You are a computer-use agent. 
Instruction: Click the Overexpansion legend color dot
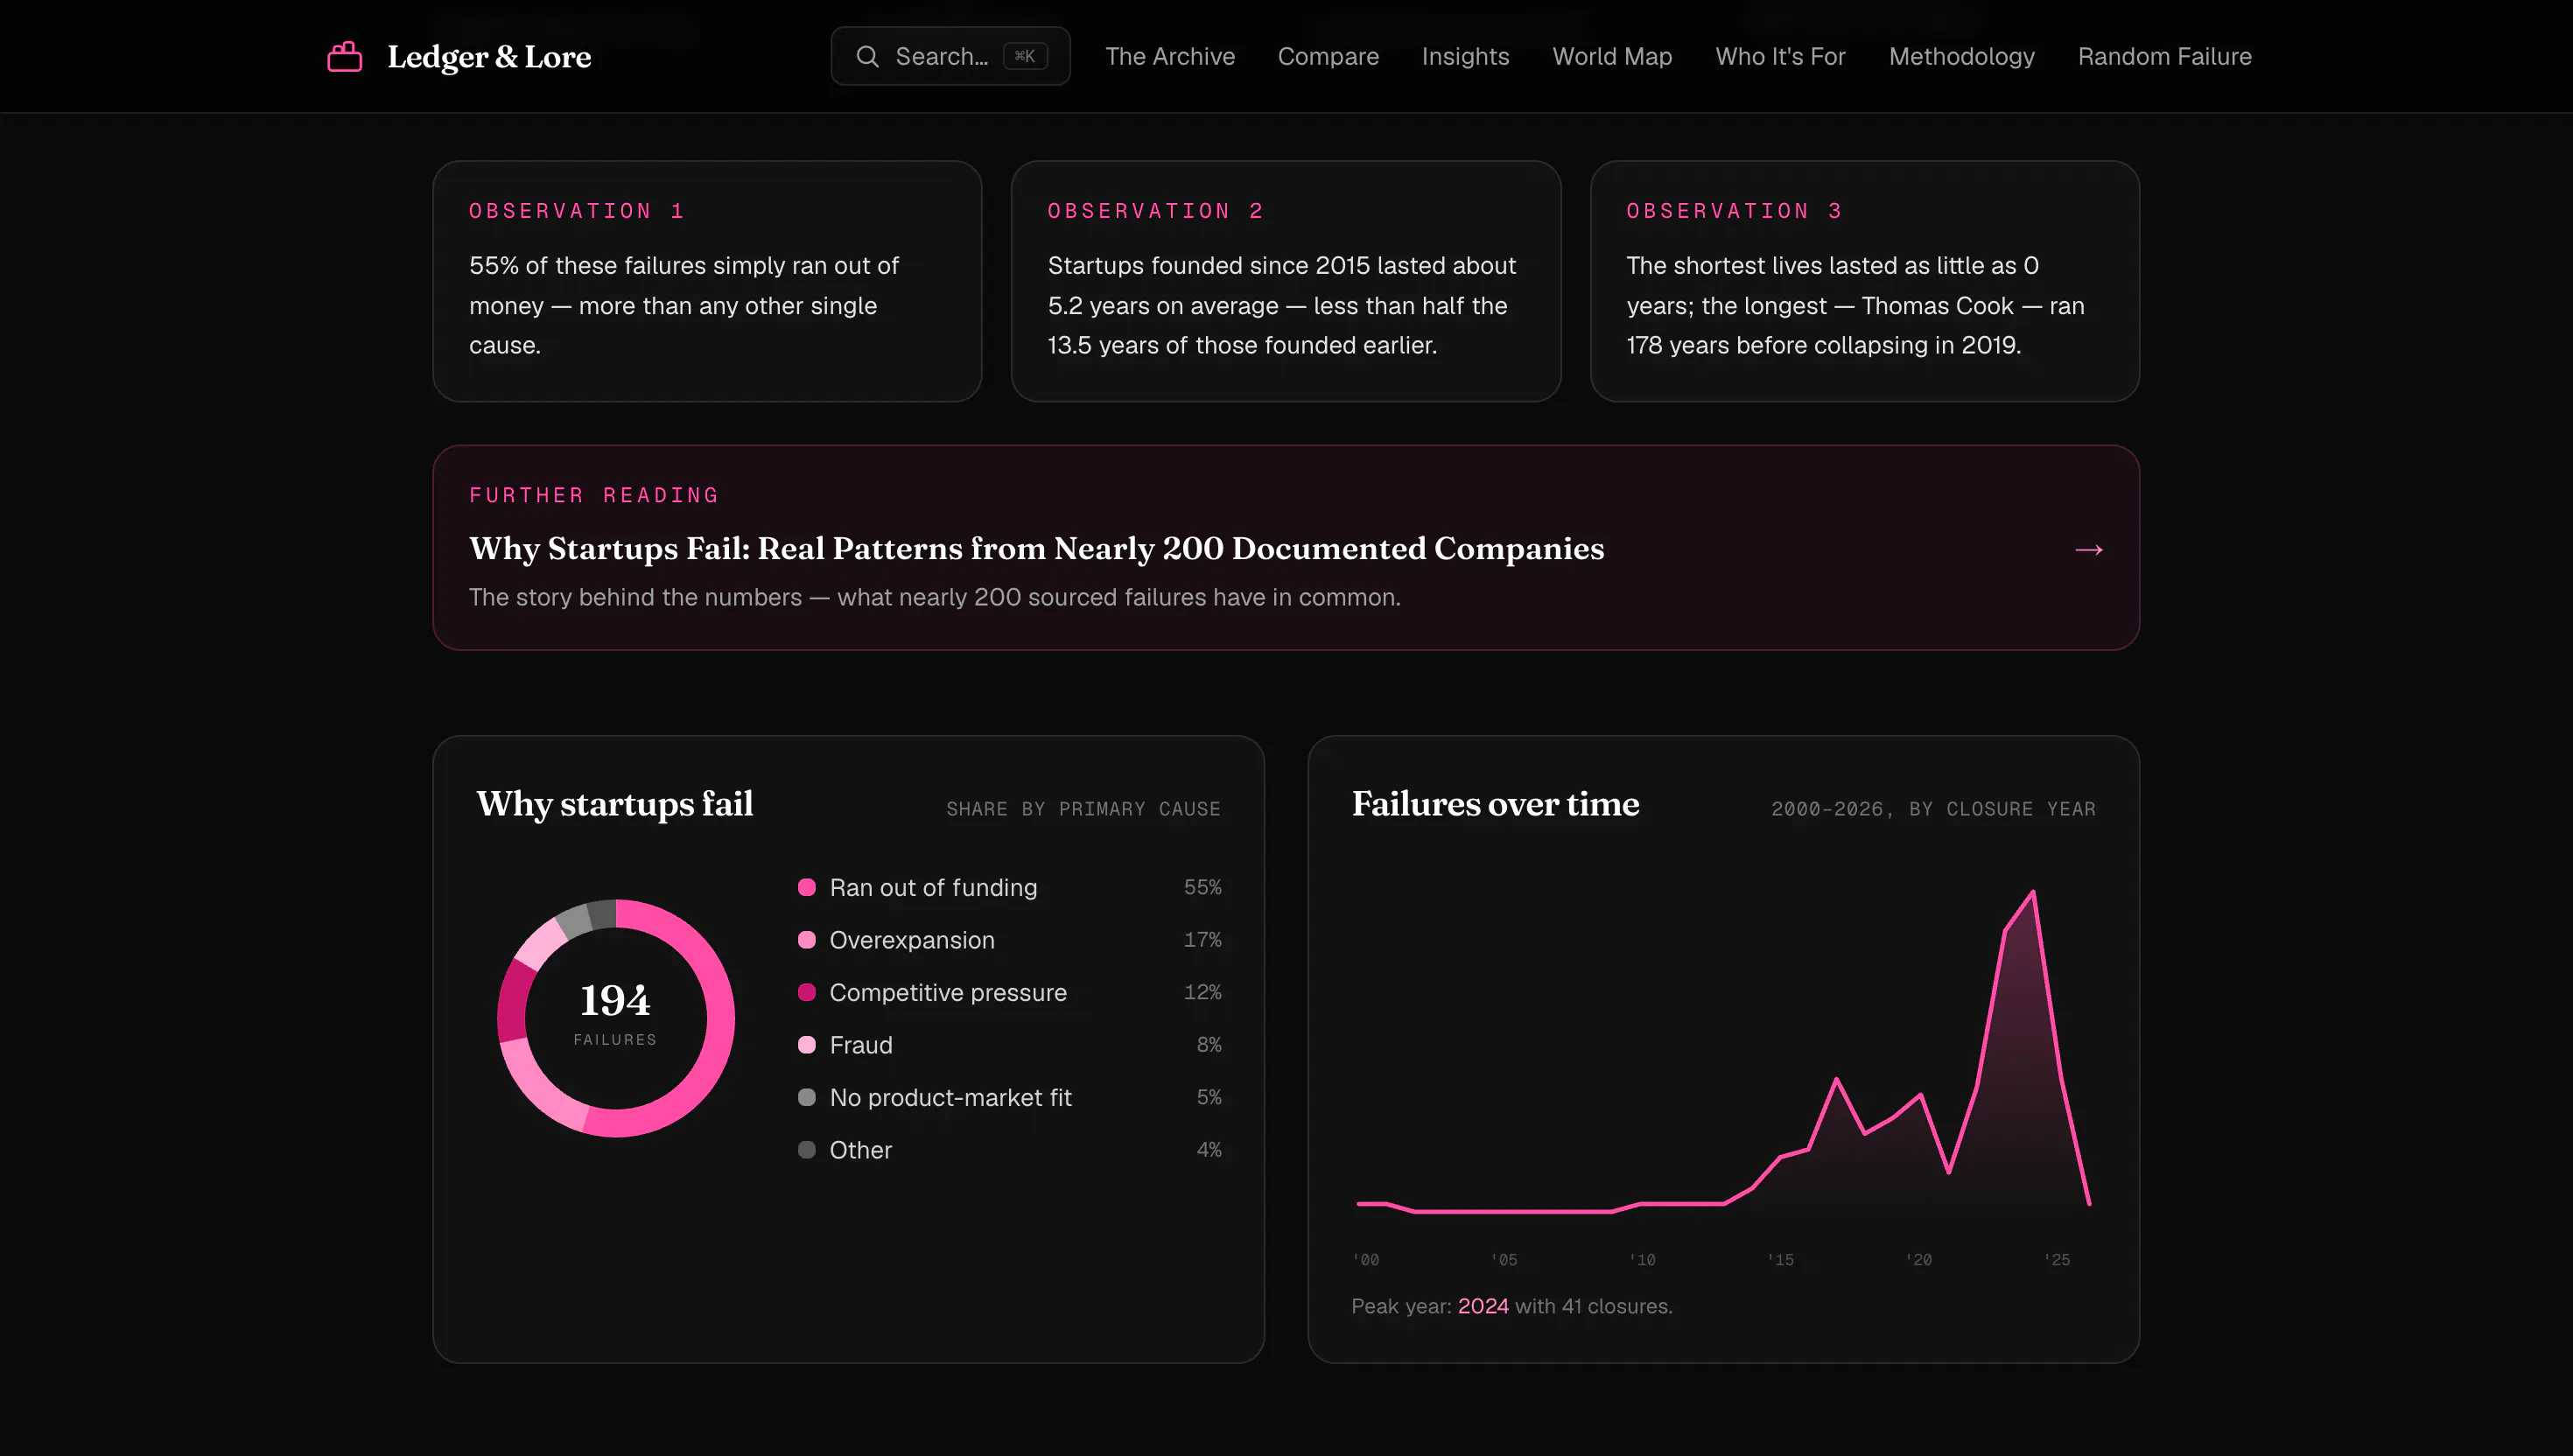point(807,939)
